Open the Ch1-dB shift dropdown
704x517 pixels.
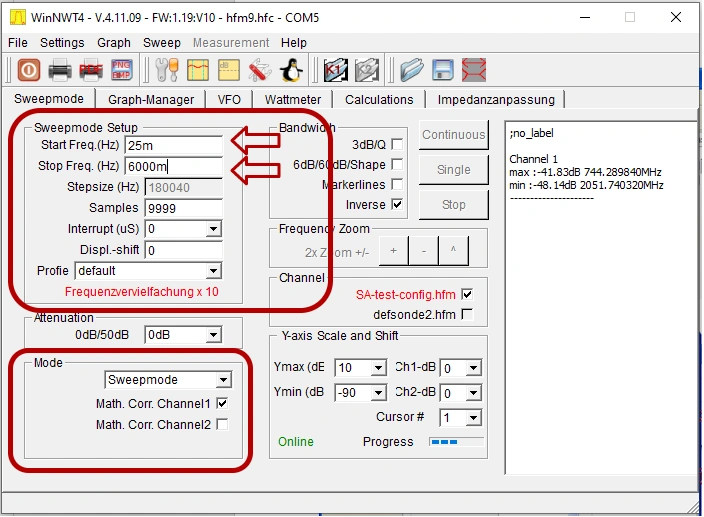(473, 368)
